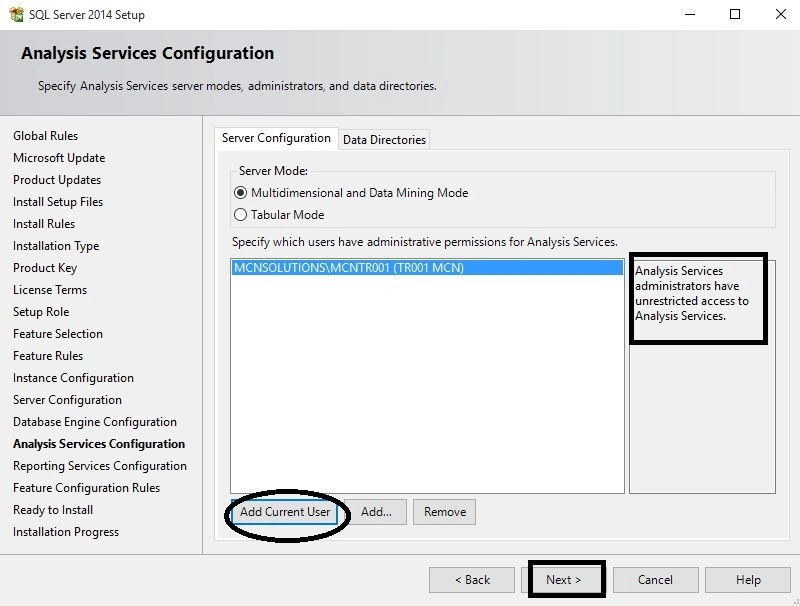This screenshot has height=606, width=800.
Task: Maximize the SQL Server Setup window
Action: click(735, 14)
